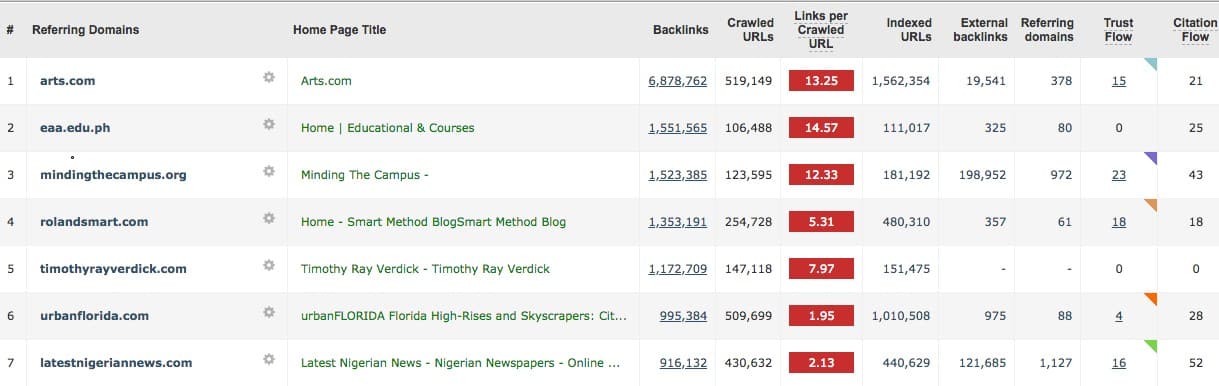Open 'Home | Educational & Courses' title link
The image size is (1219, 386).
pyautogui.click(x=387, y=128)
